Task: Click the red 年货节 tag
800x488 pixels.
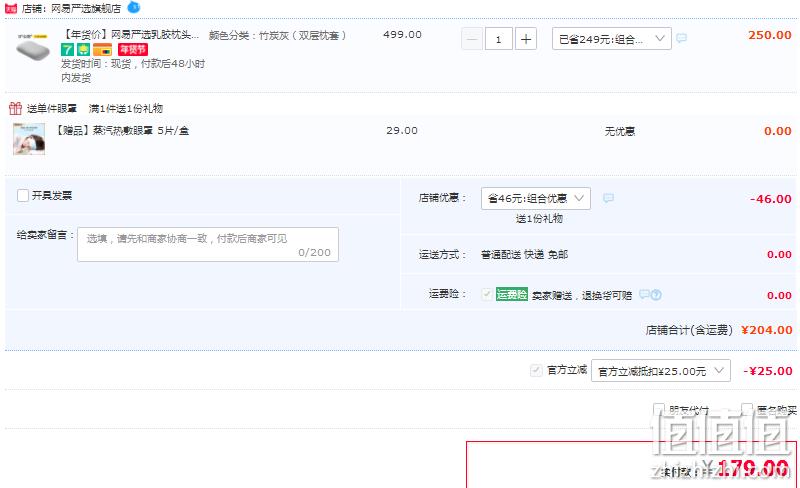Action: pos(133,50)
